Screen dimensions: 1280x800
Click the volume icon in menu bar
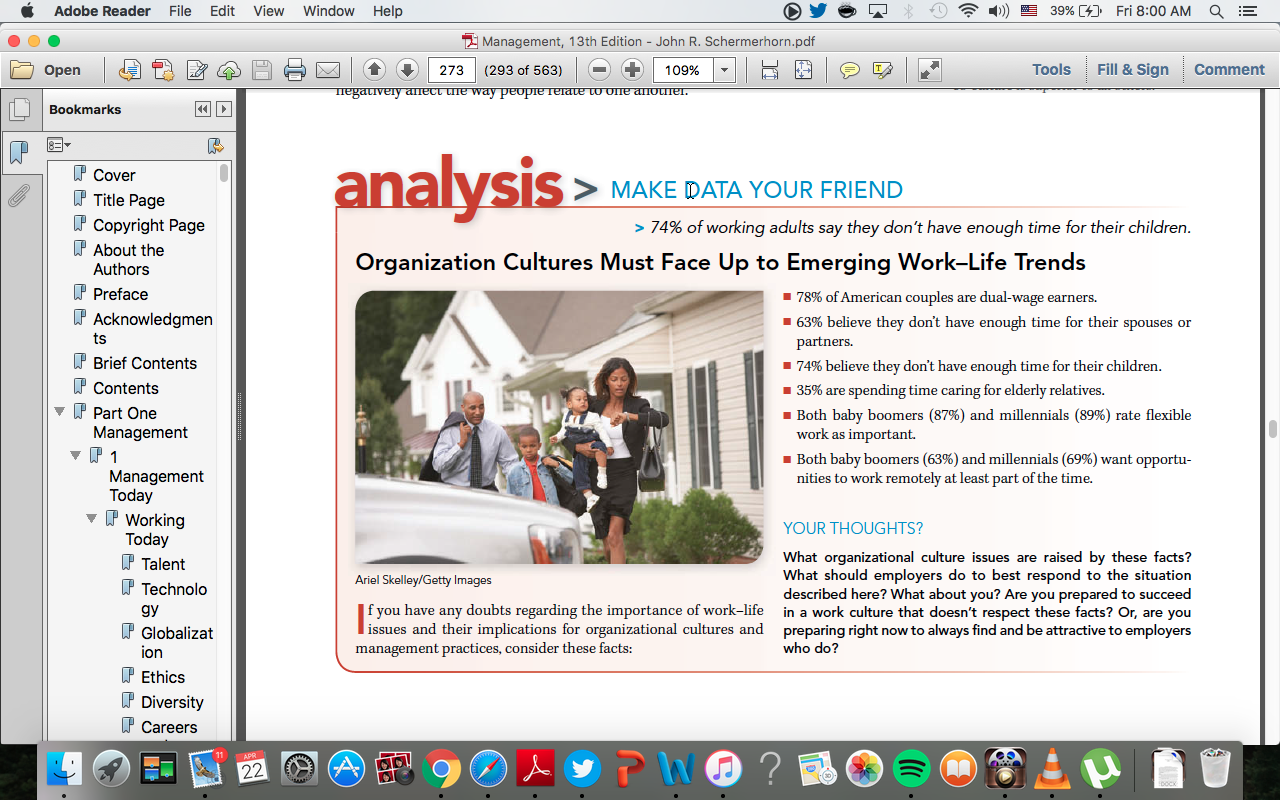[x=998, y=11]
